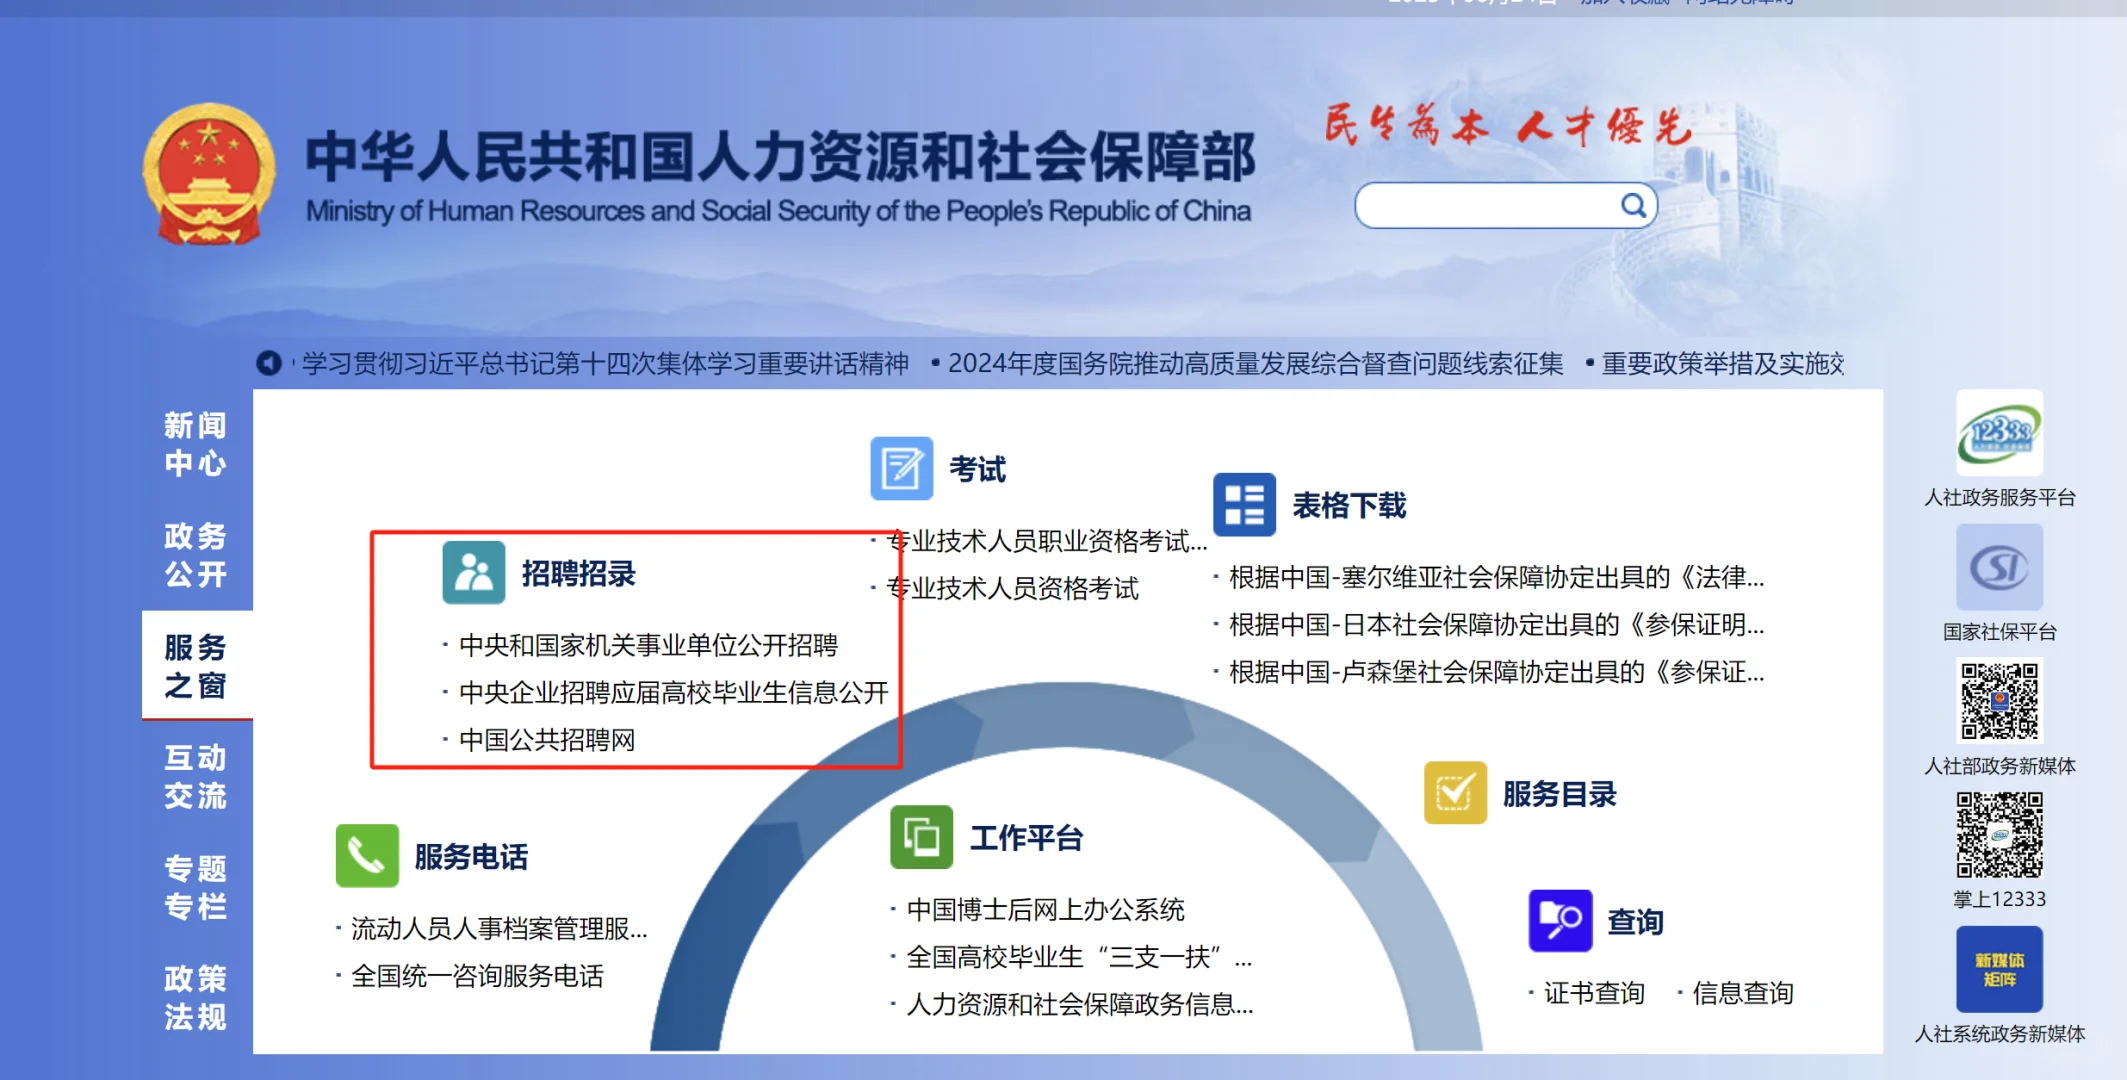Click the 国家社保平台 caption

pos(1999,631)
